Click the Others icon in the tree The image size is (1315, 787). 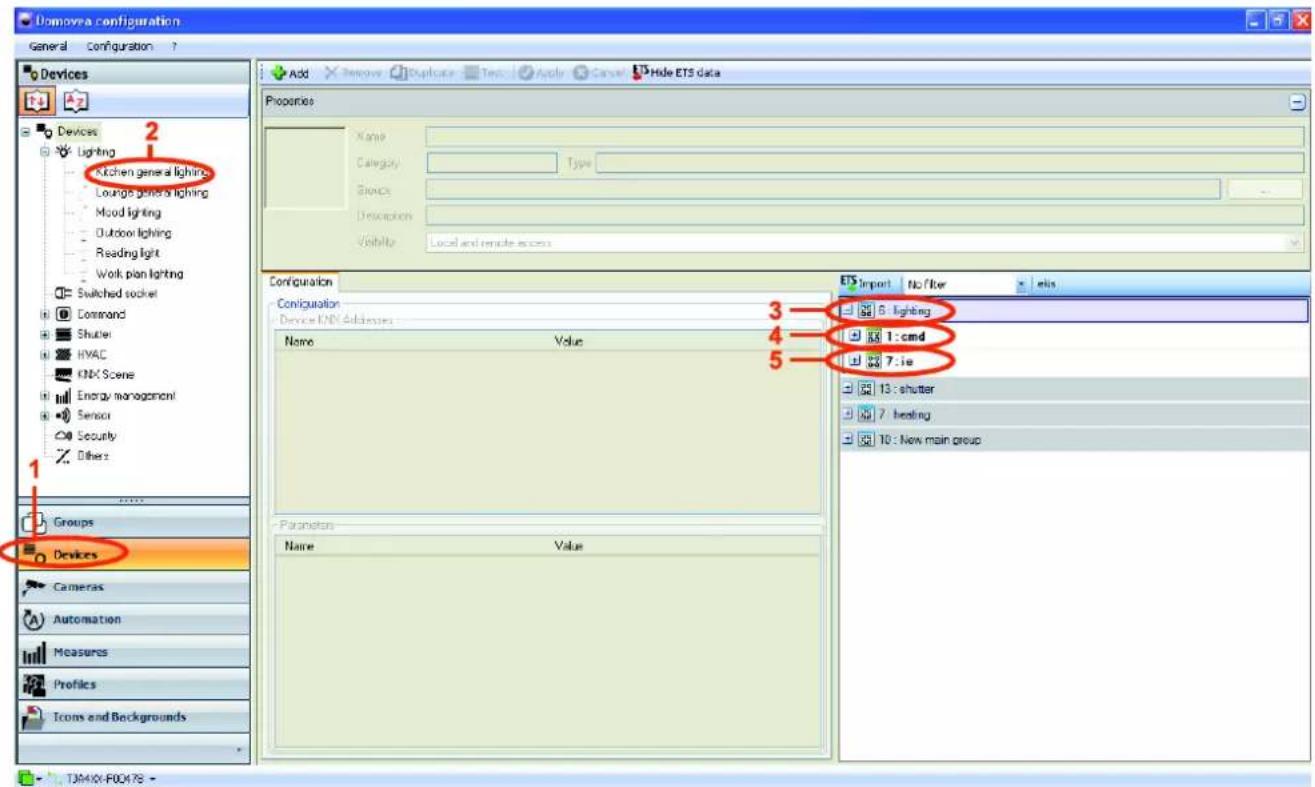click(62, 456)
